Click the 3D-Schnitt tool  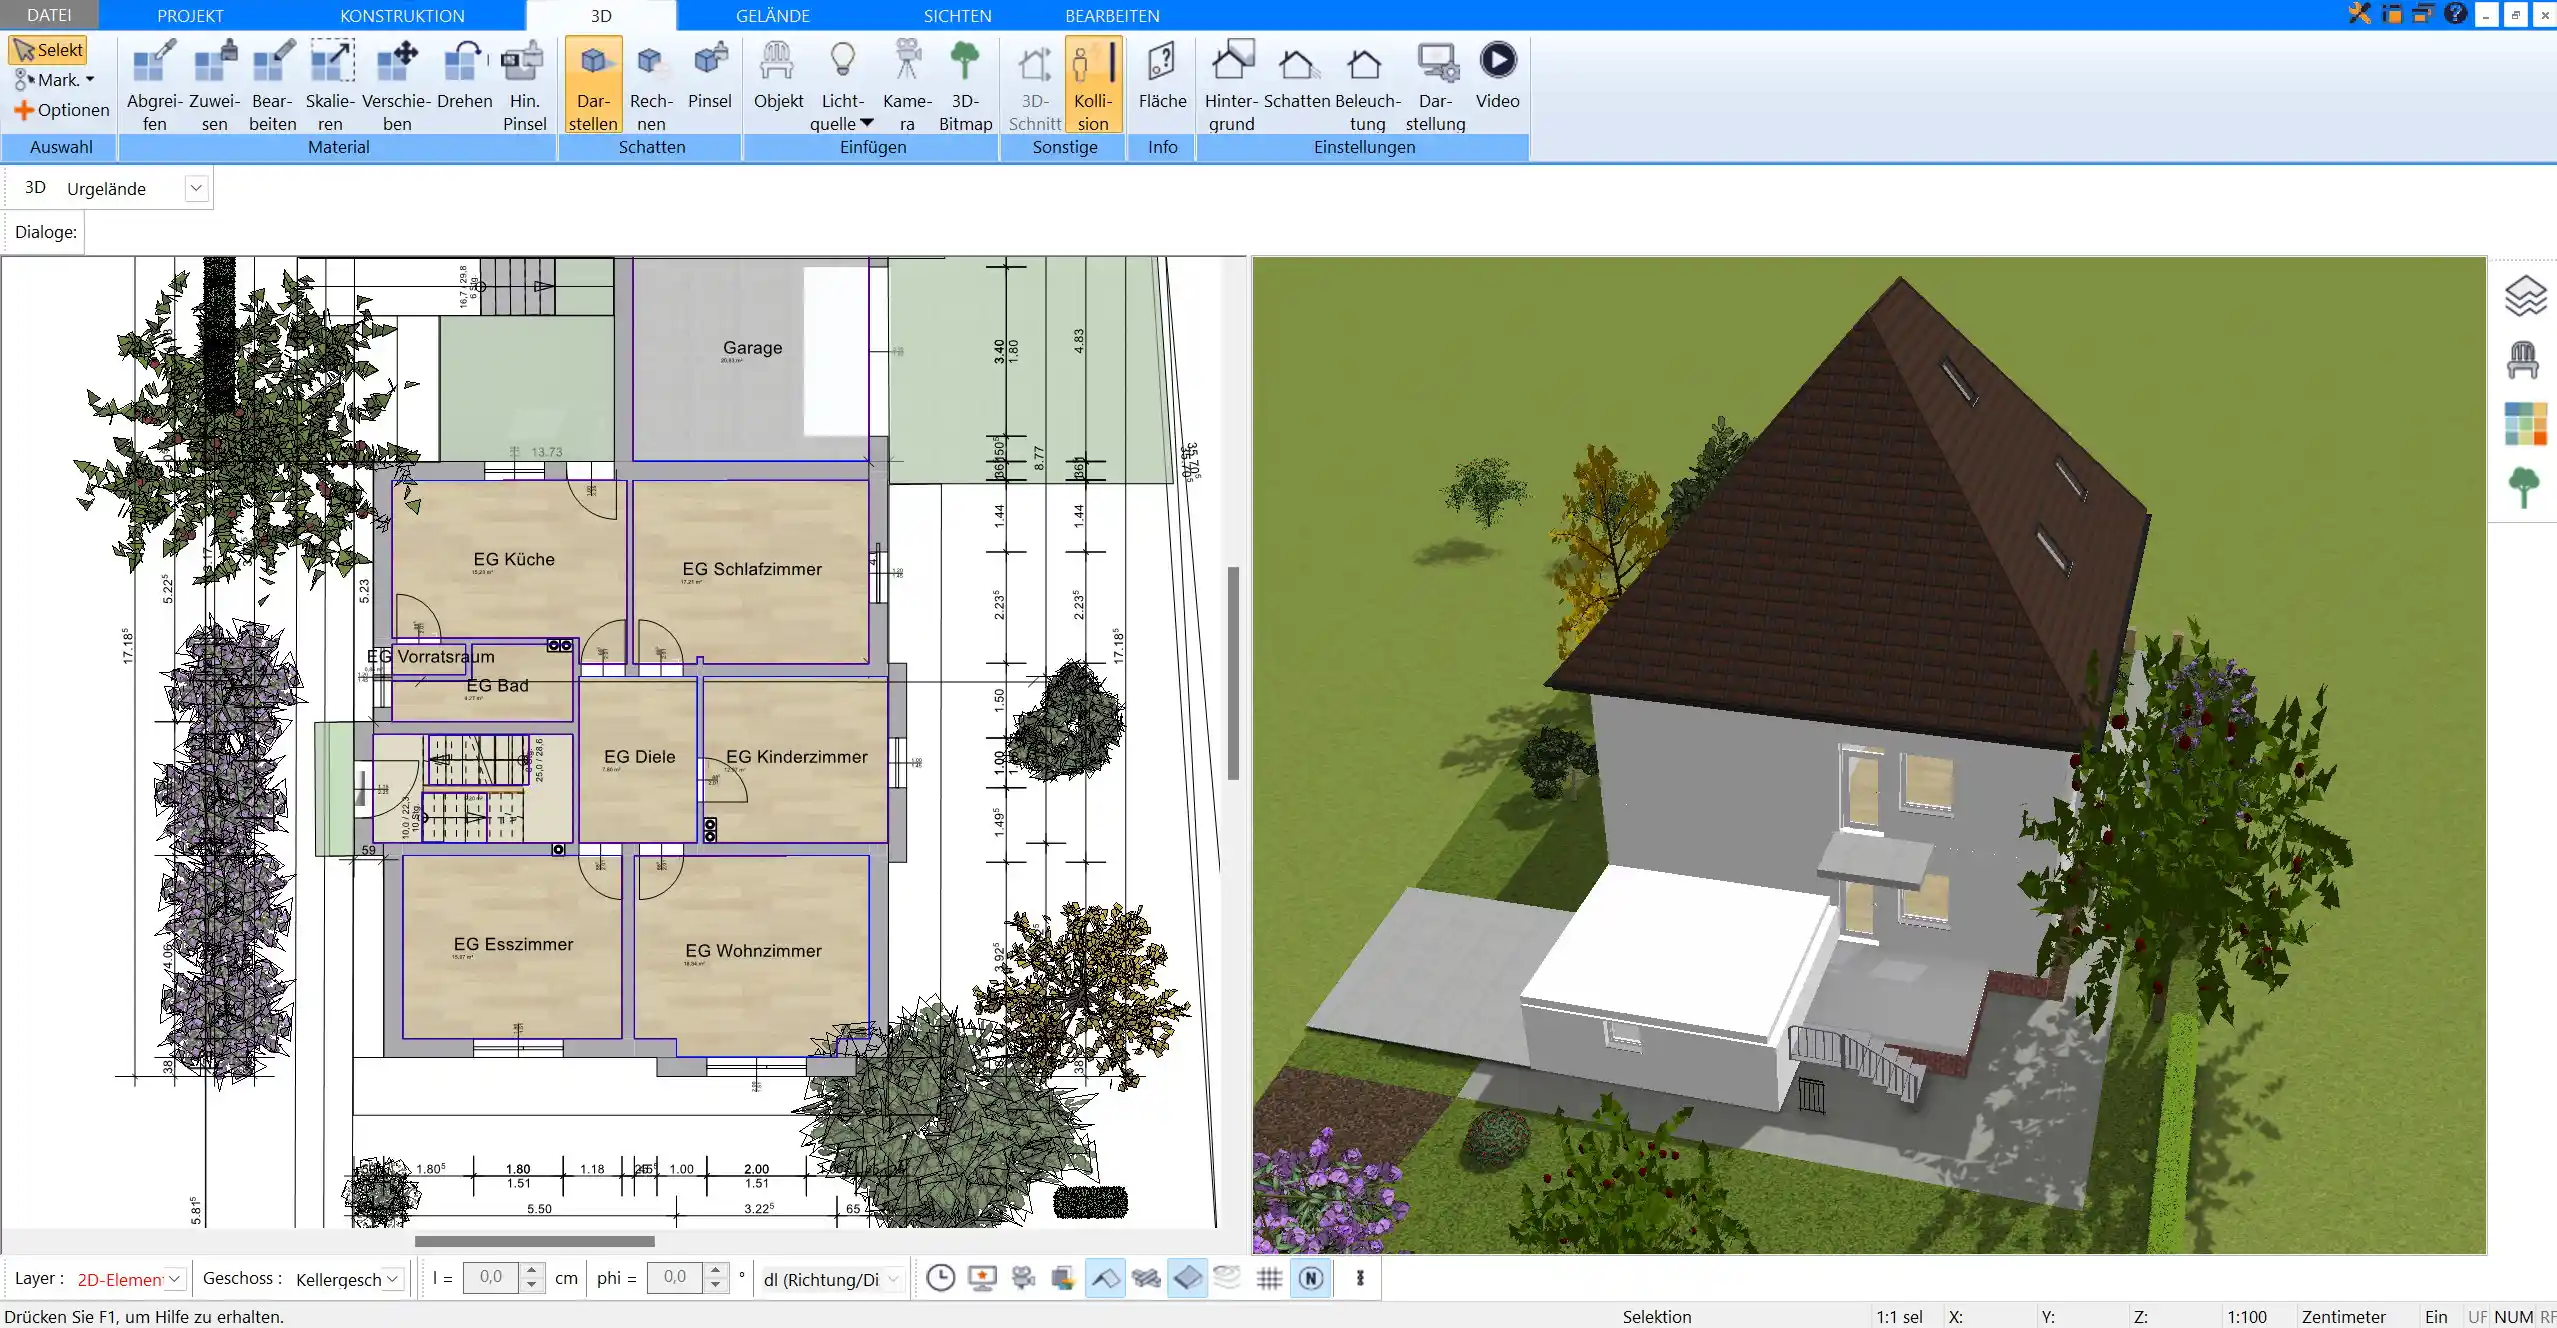point(1035,85)
